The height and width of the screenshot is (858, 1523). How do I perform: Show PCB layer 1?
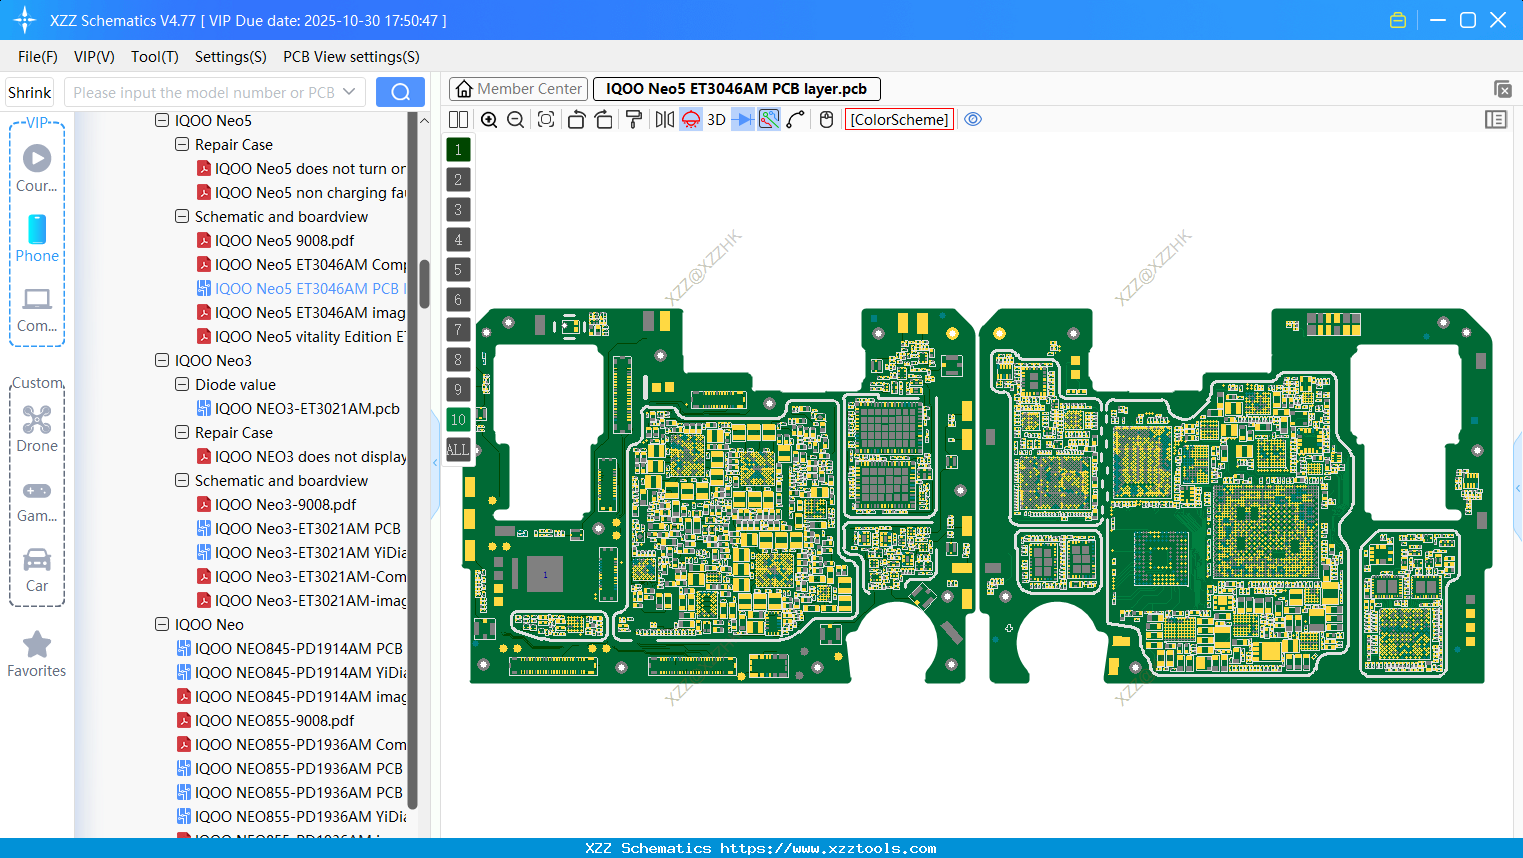pyautogui.click(x=458, y=150)
